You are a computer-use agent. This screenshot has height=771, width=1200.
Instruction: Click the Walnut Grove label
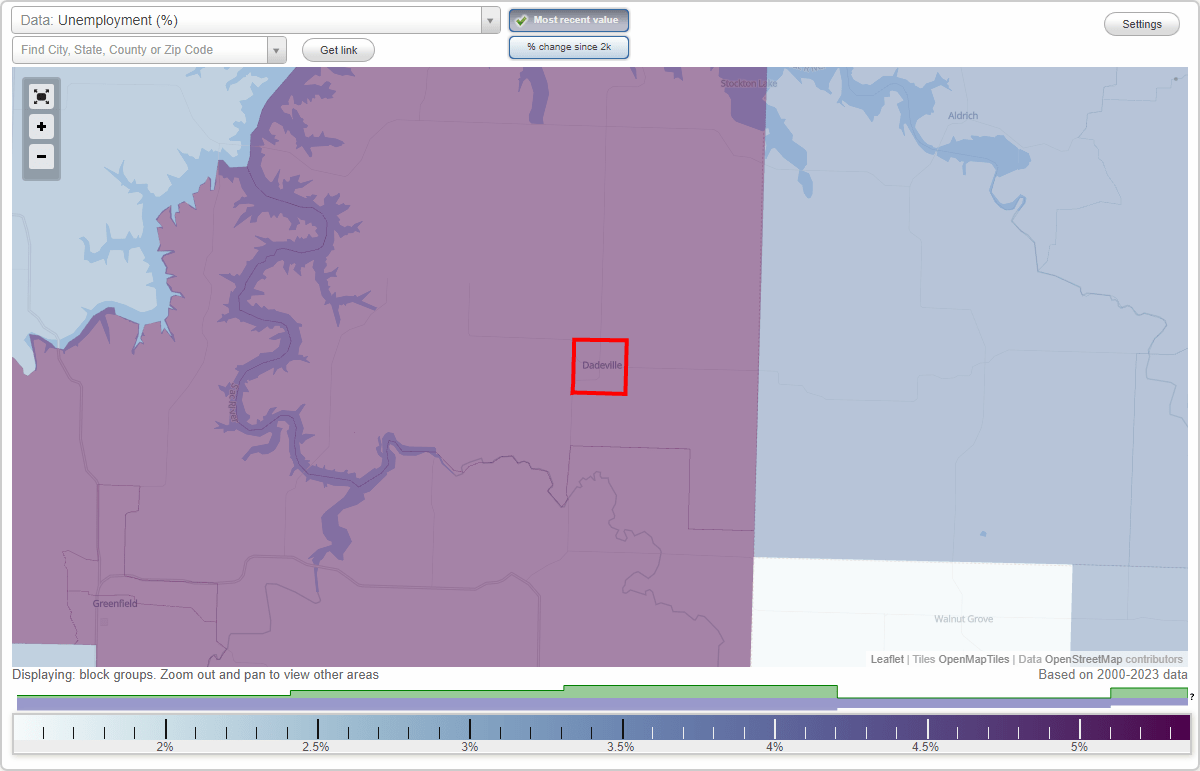964,619
